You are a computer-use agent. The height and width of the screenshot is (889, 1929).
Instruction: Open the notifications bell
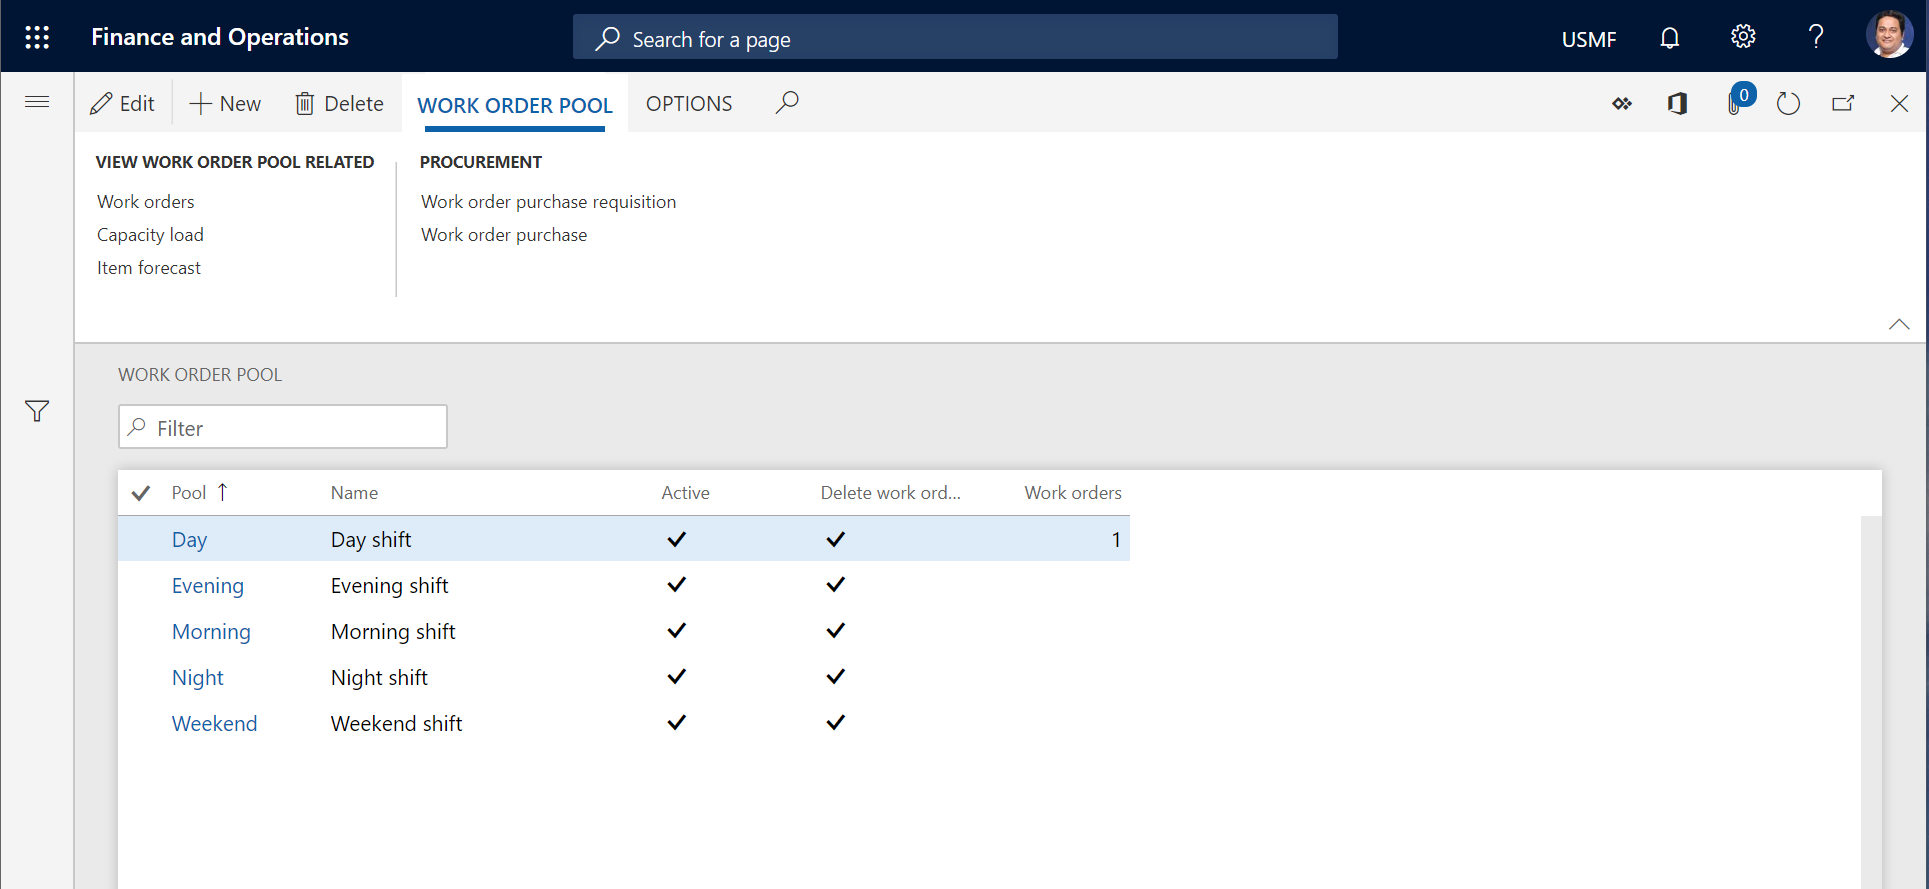1669,38
